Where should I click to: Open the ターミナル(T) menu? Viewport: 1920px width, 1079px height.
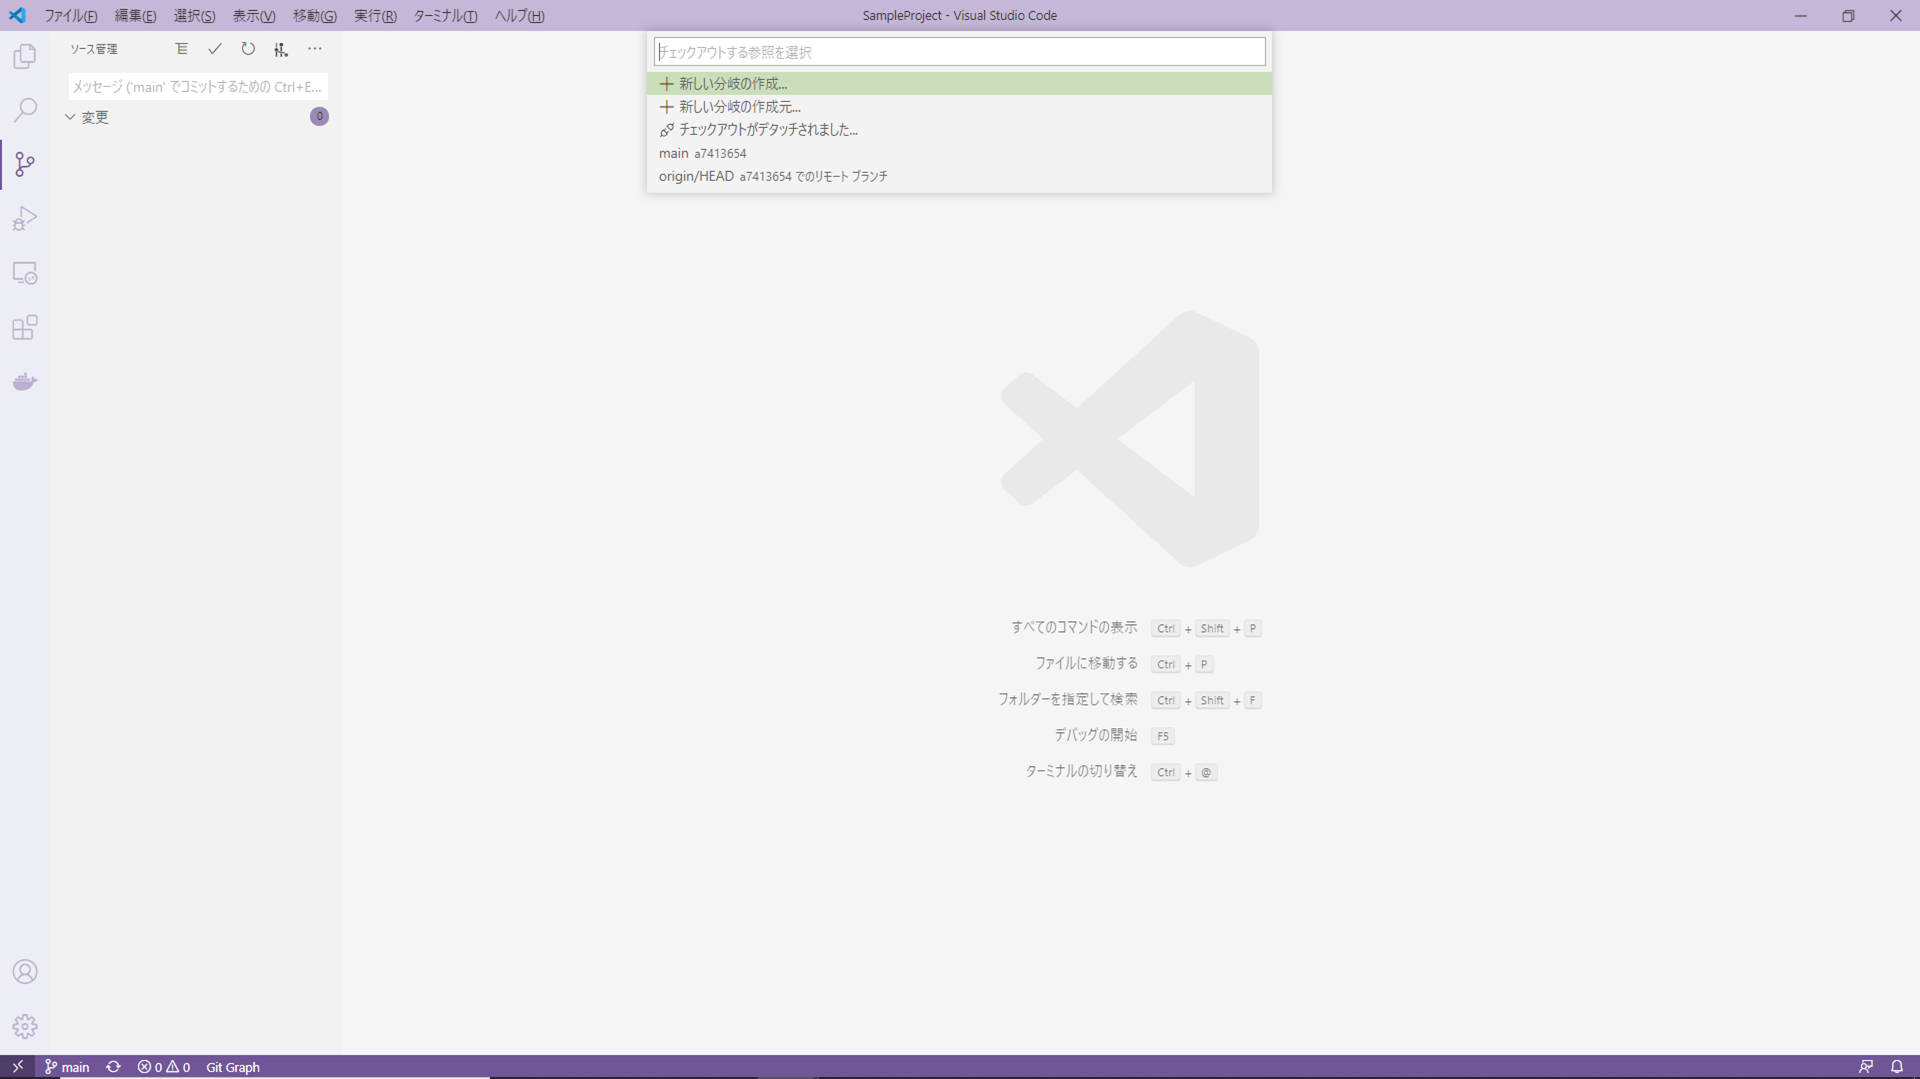pyautogui.click(x=445, y=16)
